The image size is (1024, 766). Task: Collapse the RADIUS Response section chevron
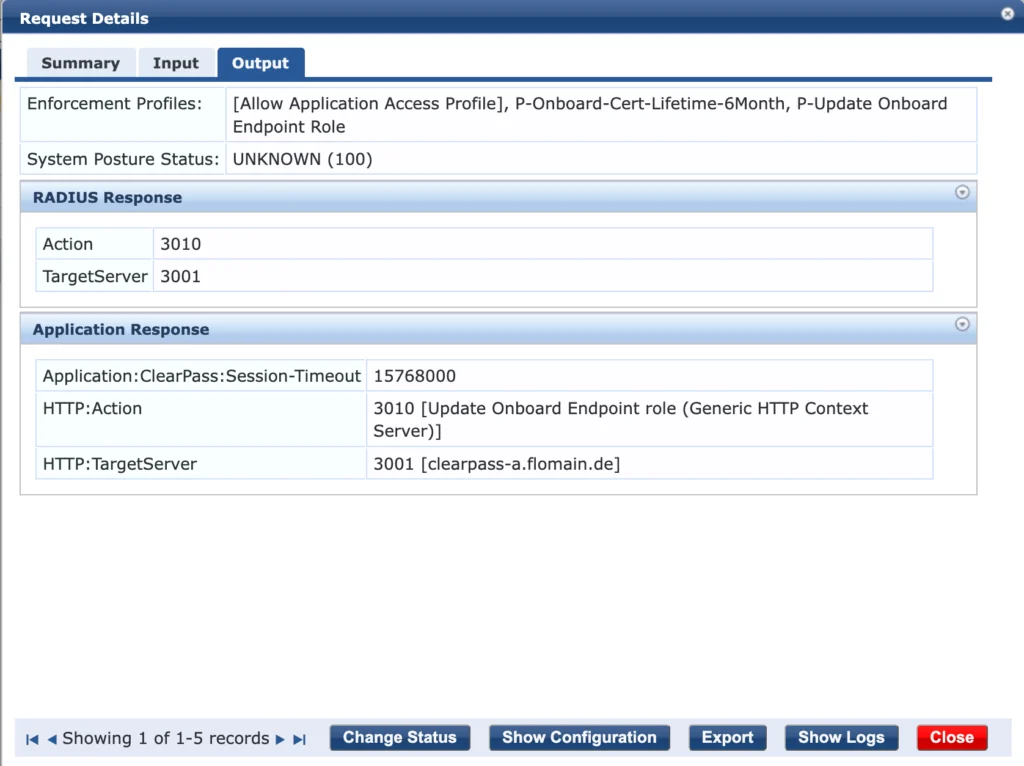coord(962,192)
